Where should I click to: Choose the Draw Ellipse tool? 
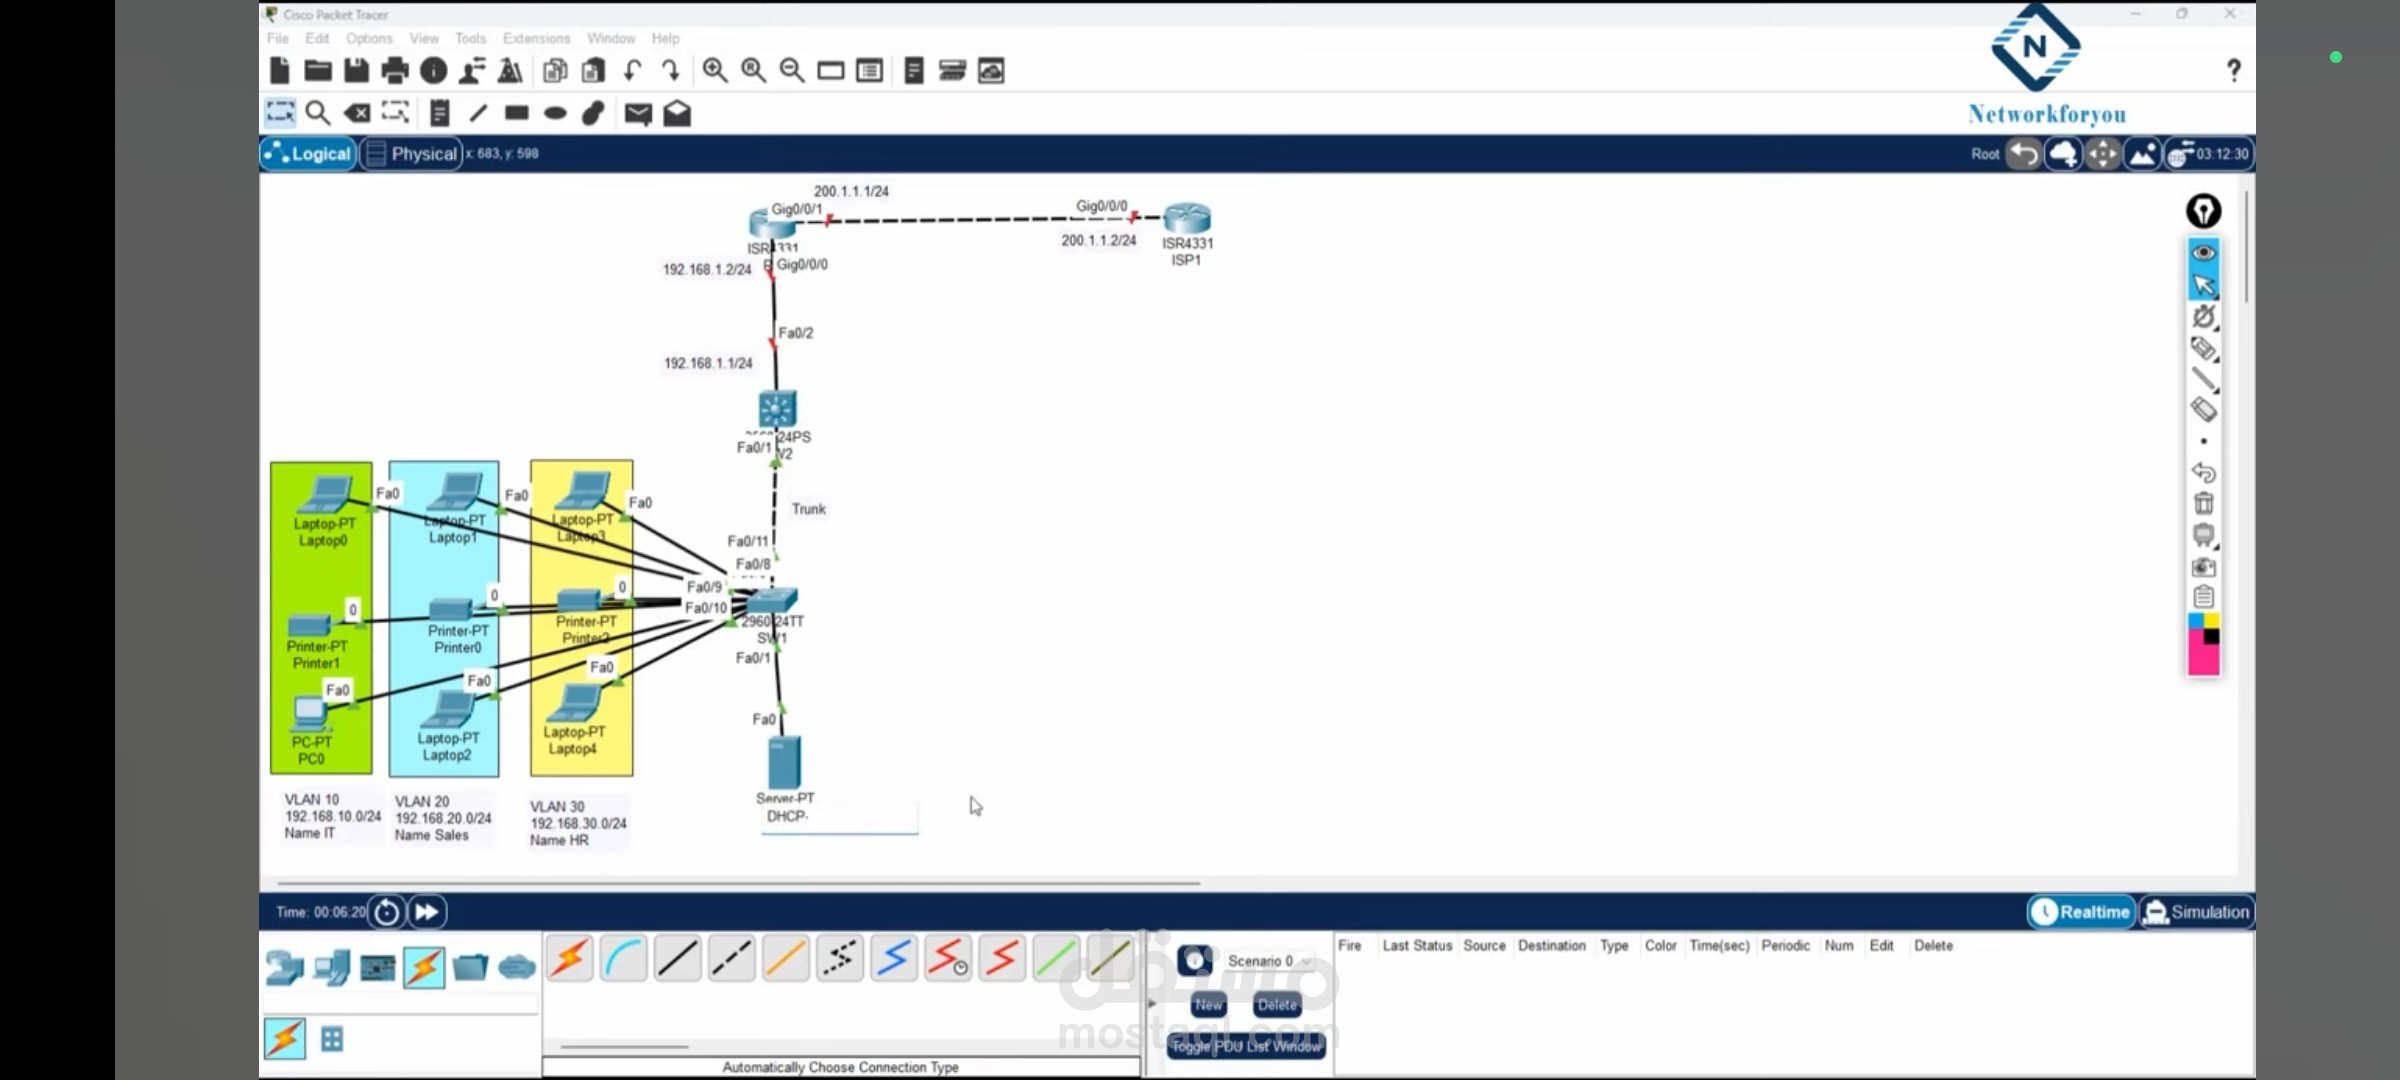555,113
